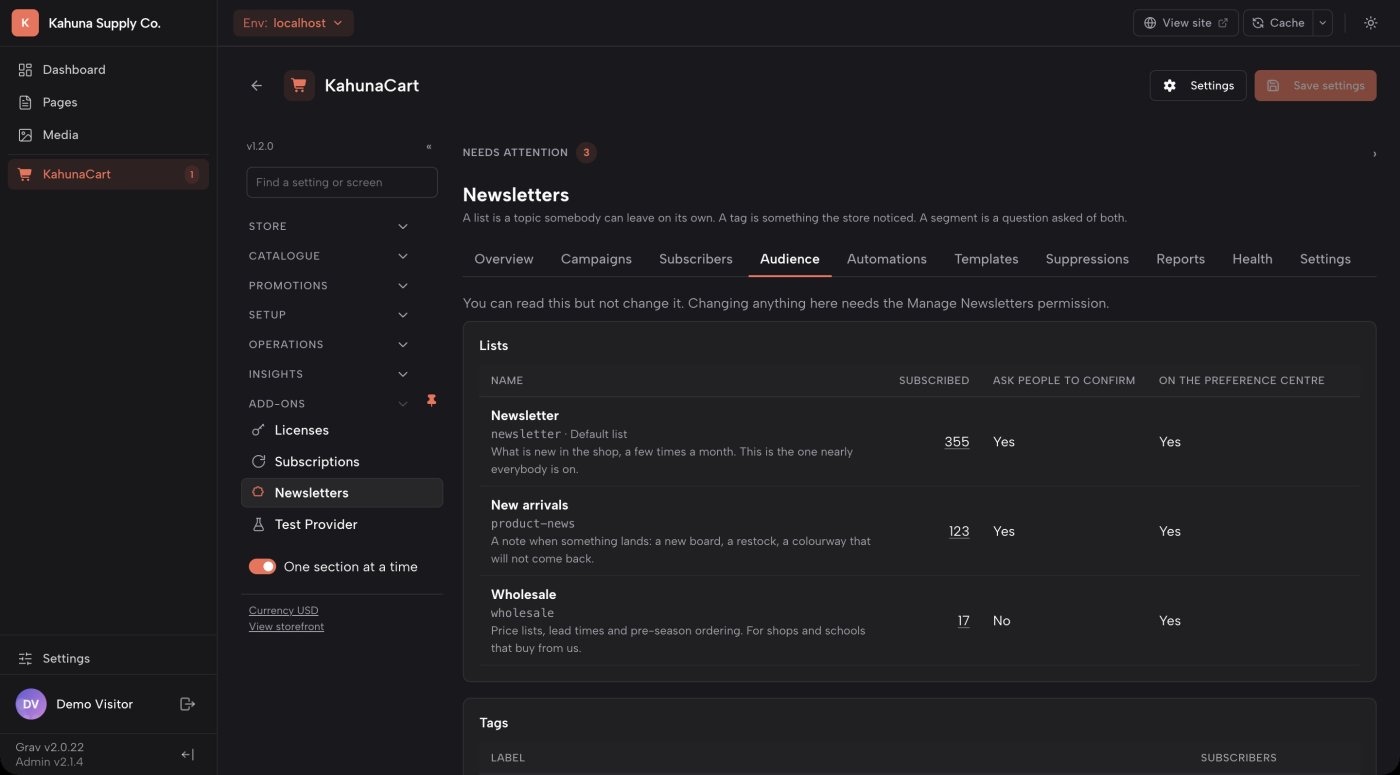
Task: Open Licenses with the key icon
Action: tap(258, 430)
